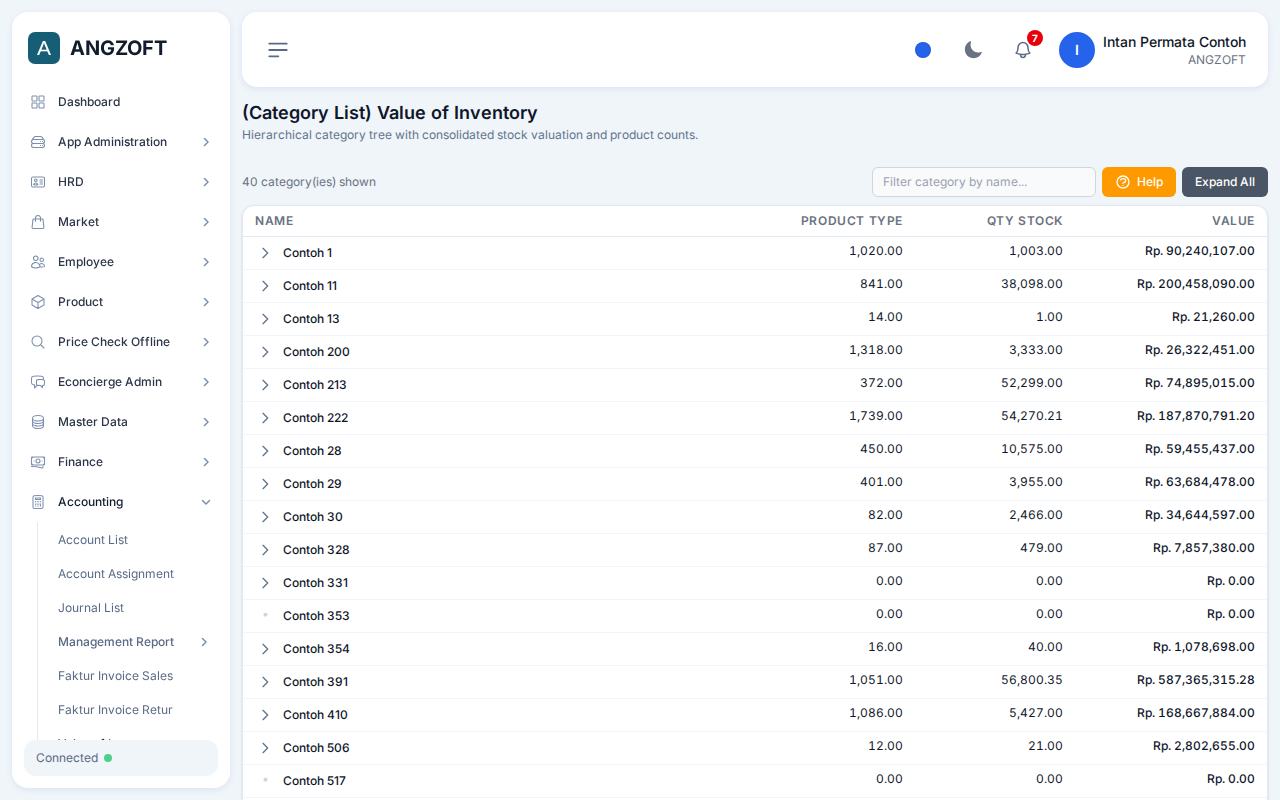Image resolution: width=1280 pixels, height=800 pixels.
Task: Expand the Contoh 1 category row
Action: [x=265, y=253]
